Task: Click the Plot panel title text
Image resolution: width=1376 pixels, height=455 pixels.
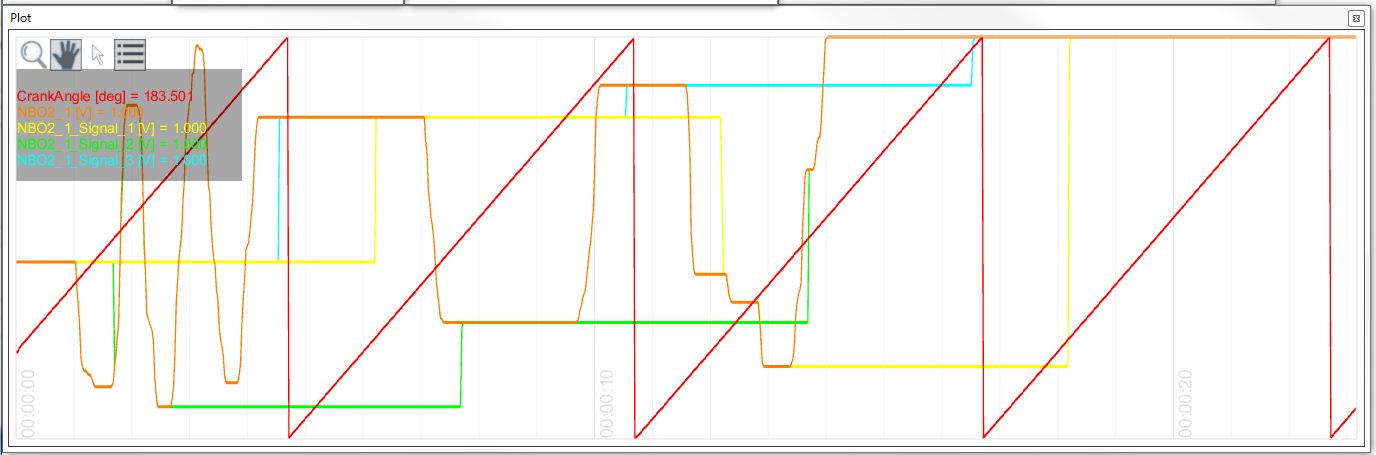Action: [21, 18]
